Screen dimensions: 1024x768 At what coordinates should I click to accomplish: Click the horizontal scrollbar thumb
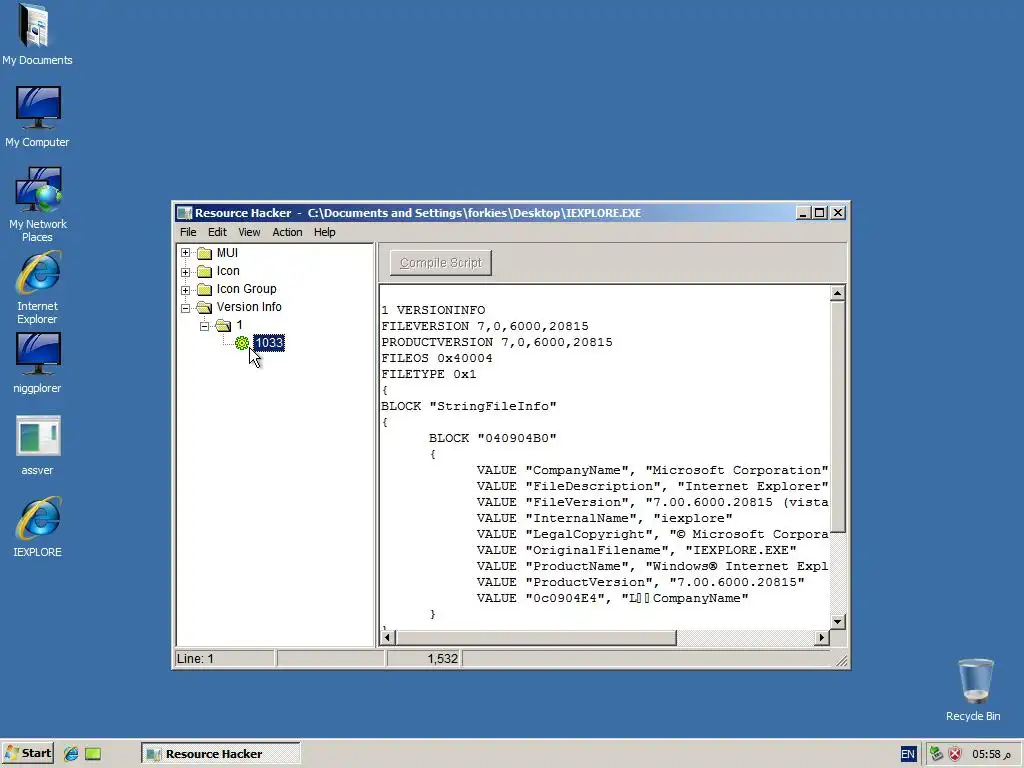[x=536, y=637]
